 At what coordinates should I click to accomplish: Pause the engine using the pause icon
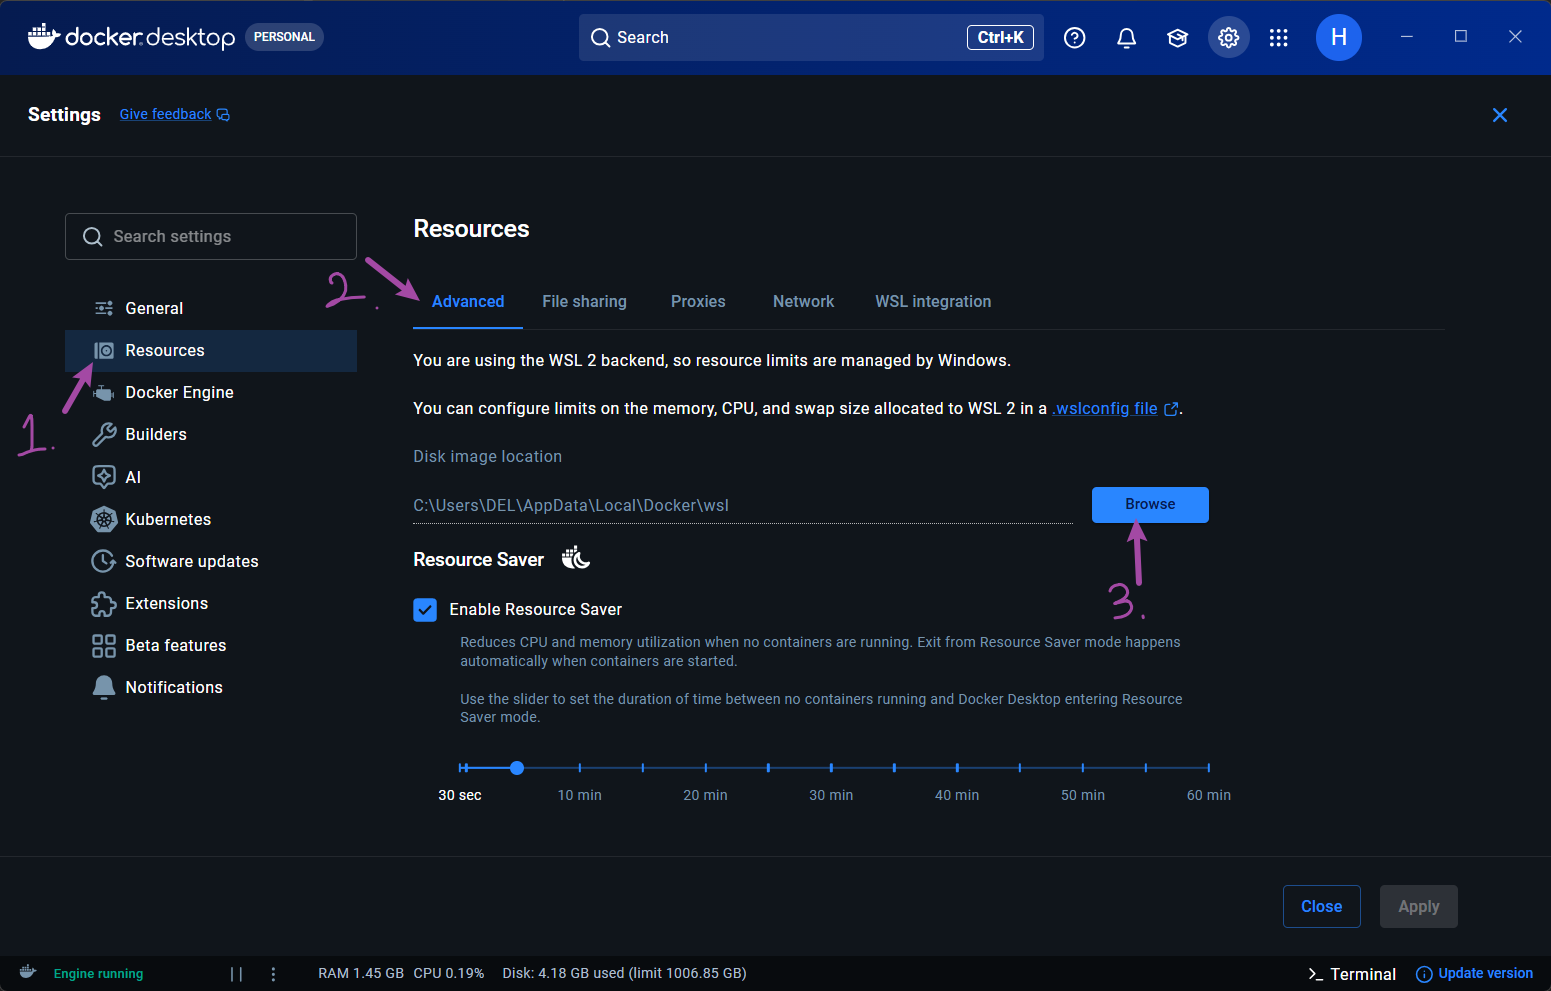pos(236,973)
